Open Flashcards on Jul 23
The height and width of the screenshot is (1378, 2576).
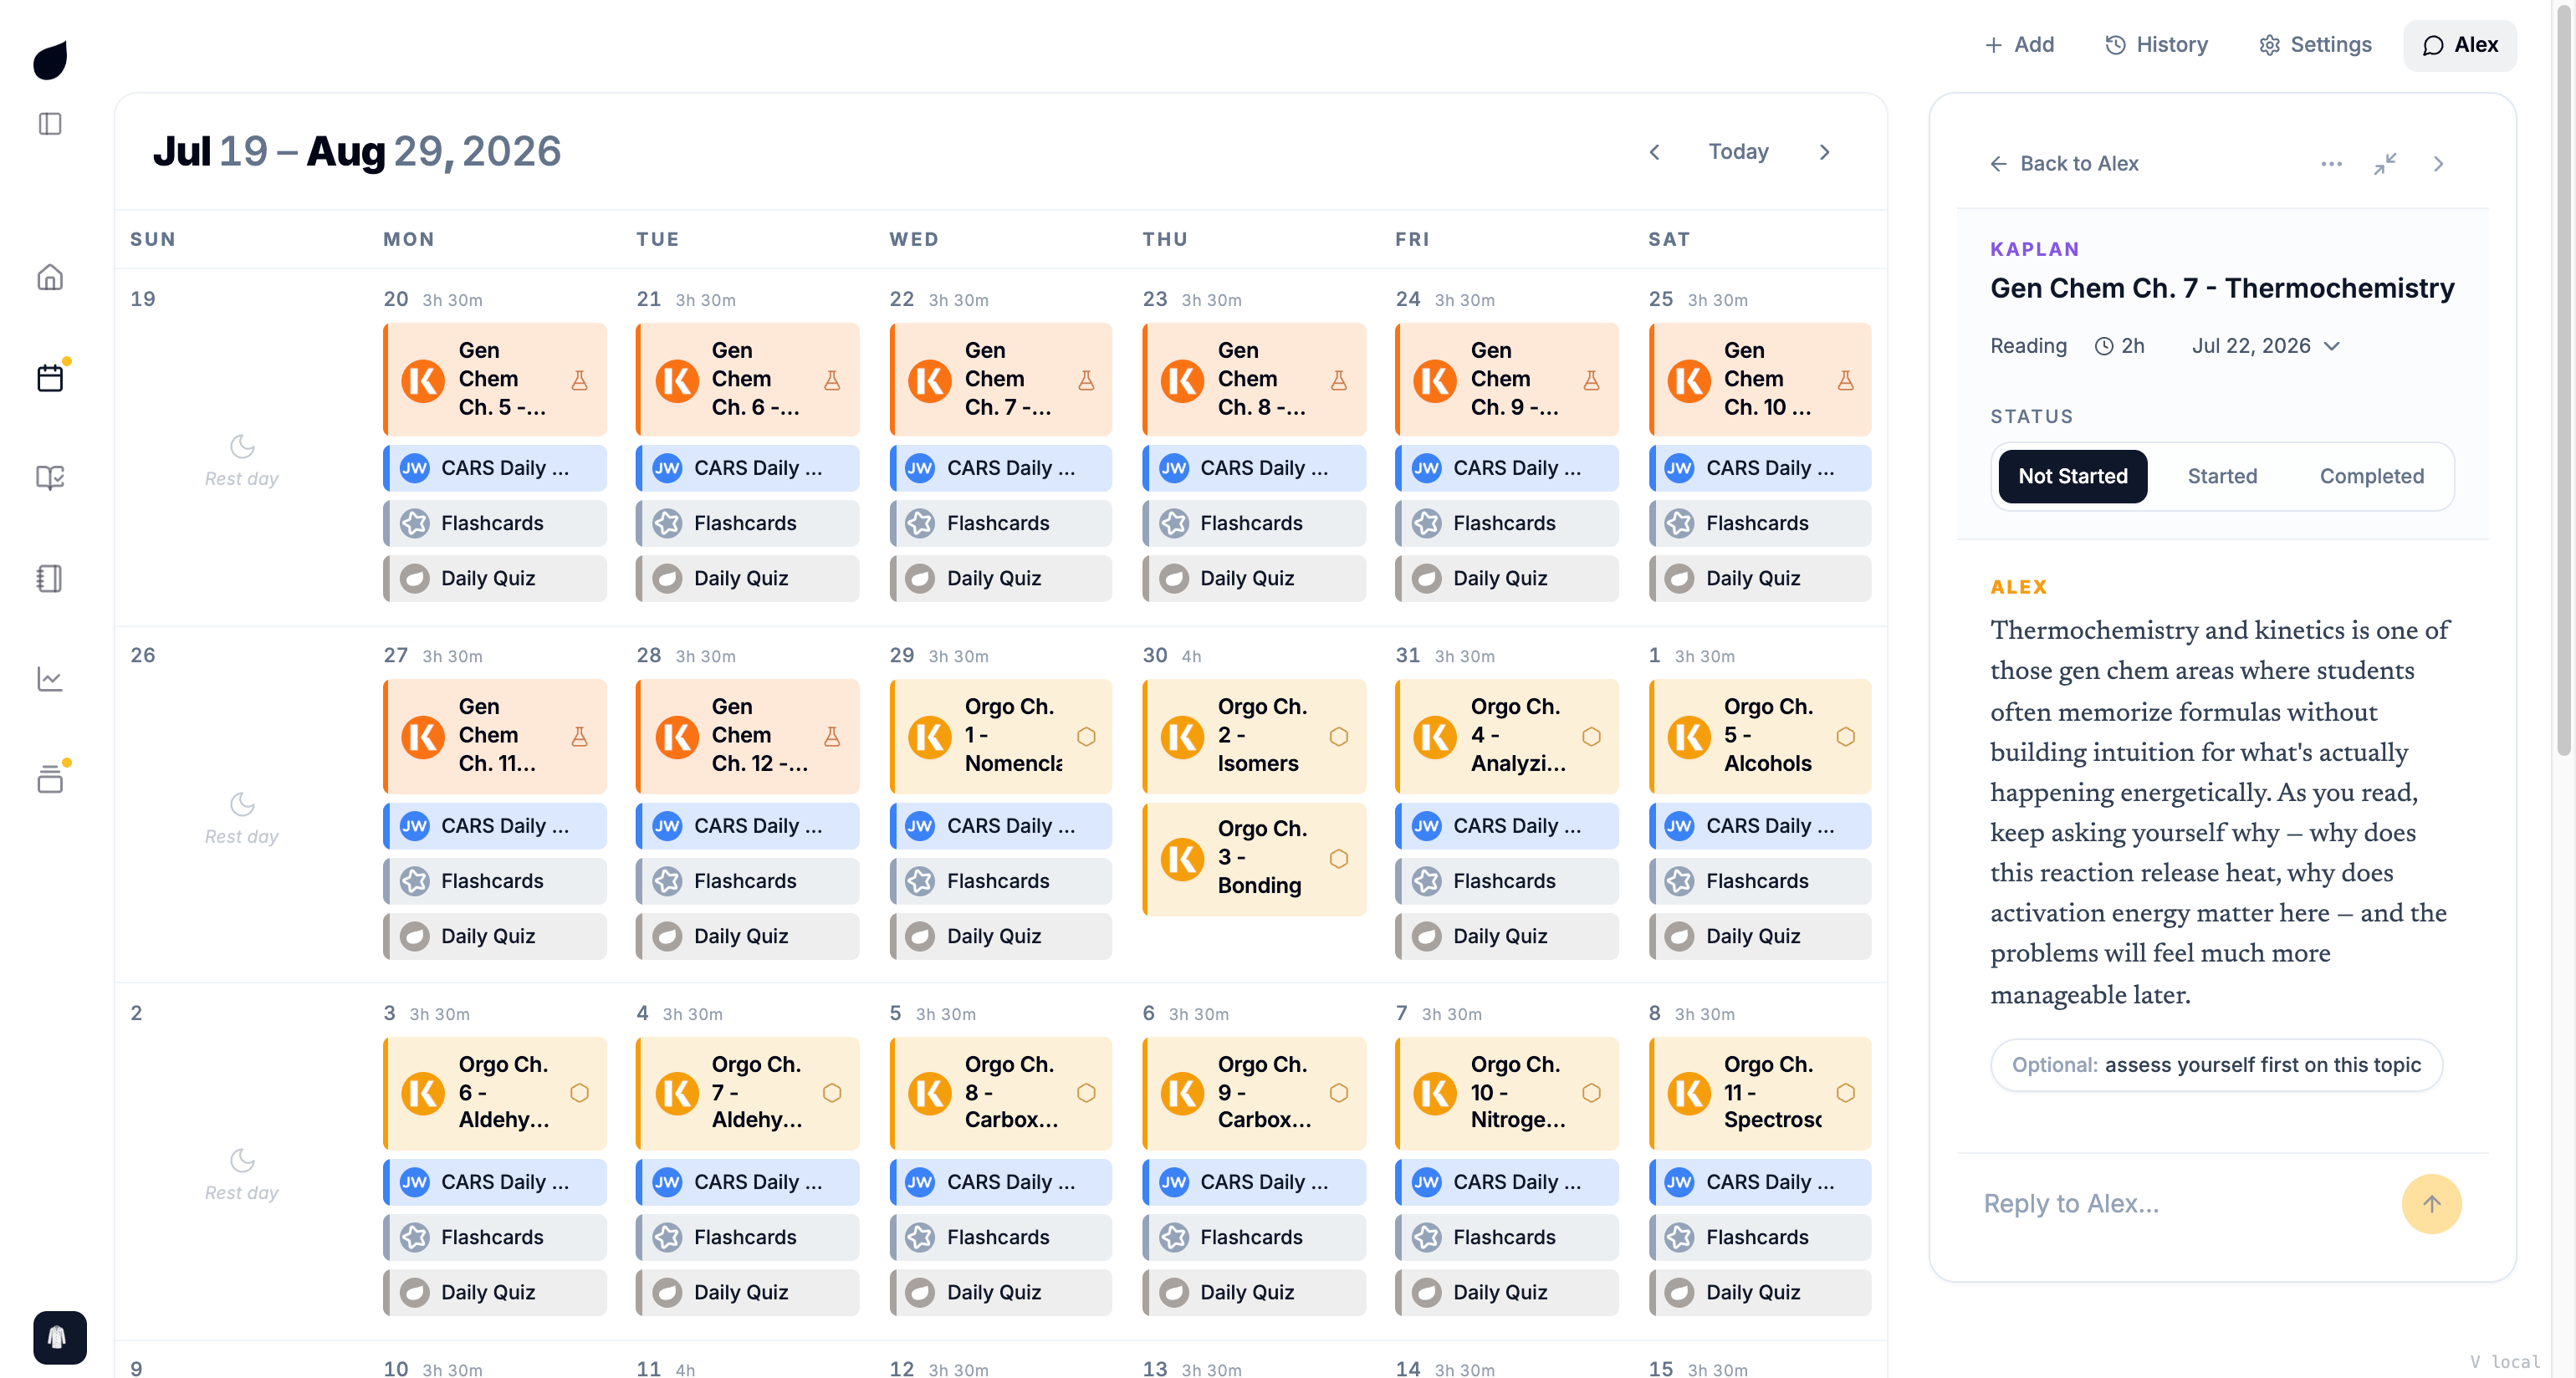(1254, 523)
